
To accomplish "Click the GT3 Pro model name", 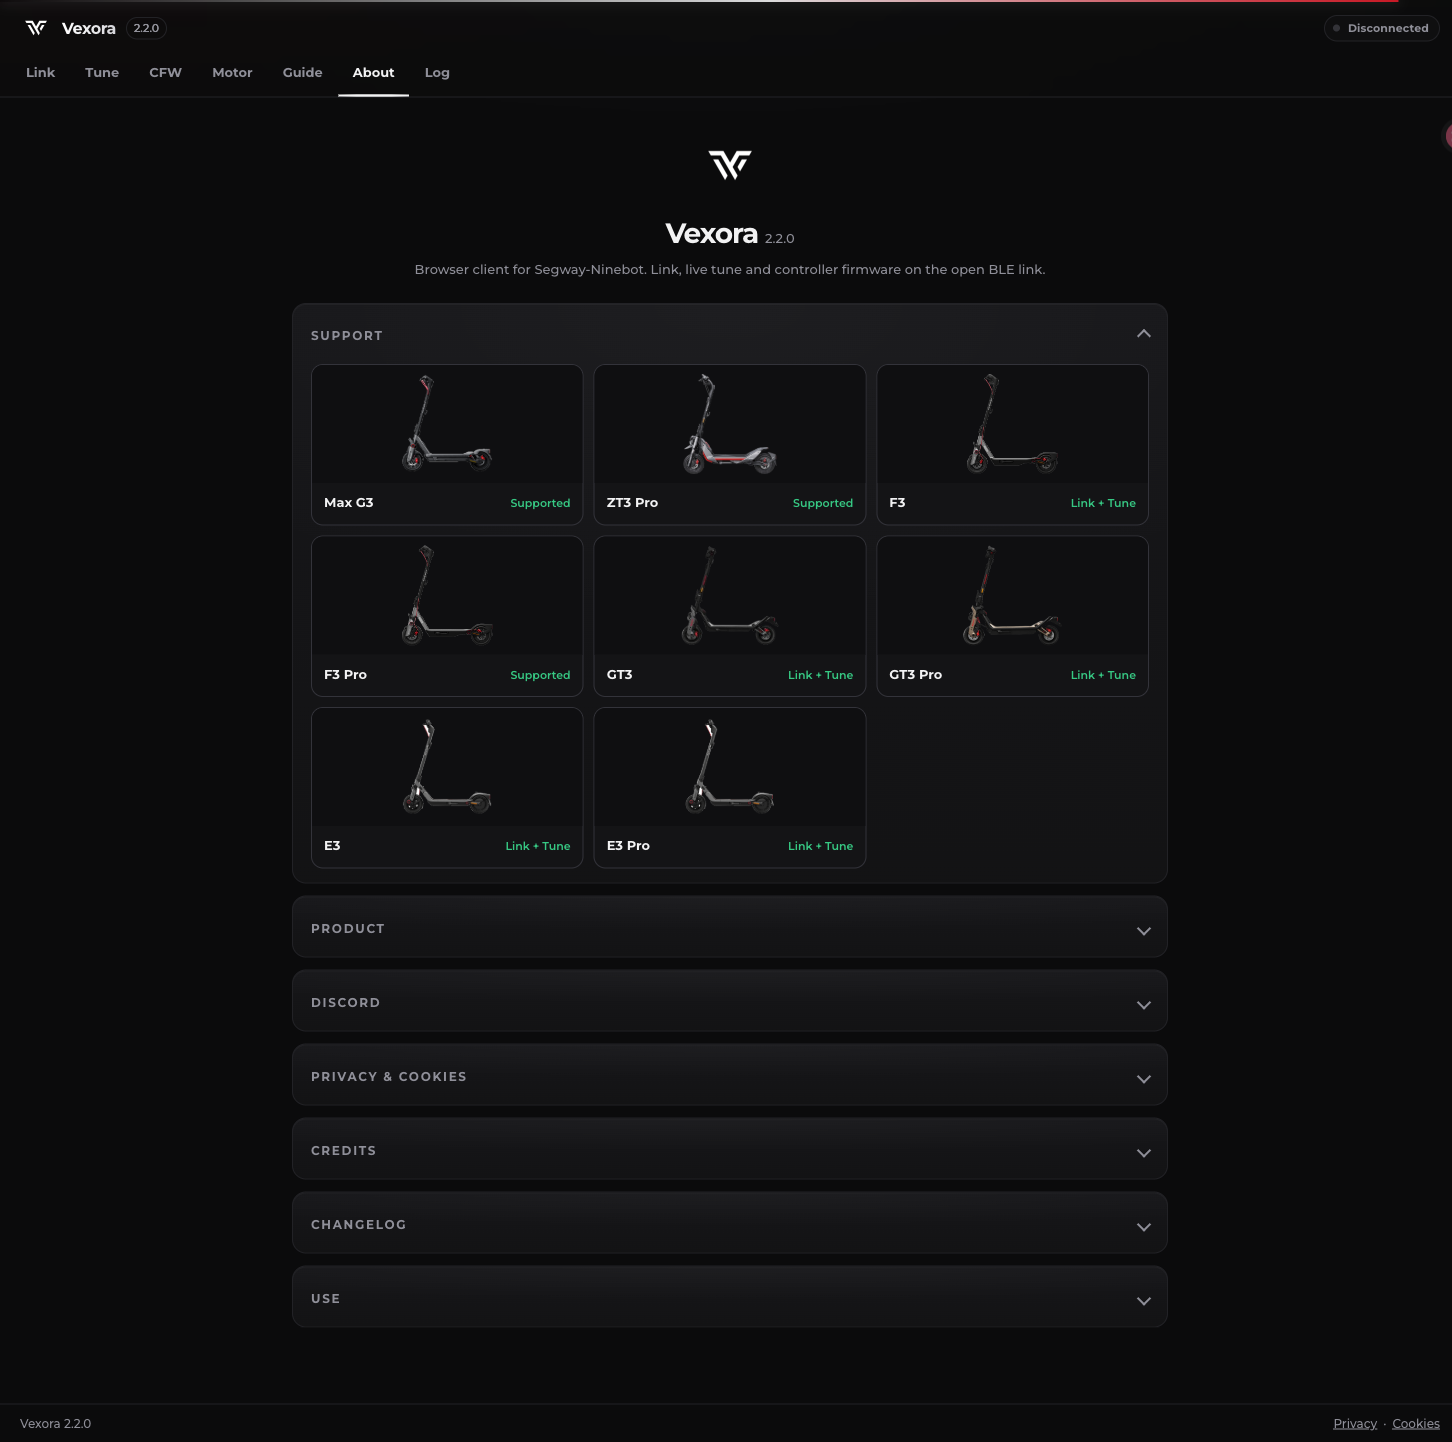I will pyautogui.click(x=916, y=675).
